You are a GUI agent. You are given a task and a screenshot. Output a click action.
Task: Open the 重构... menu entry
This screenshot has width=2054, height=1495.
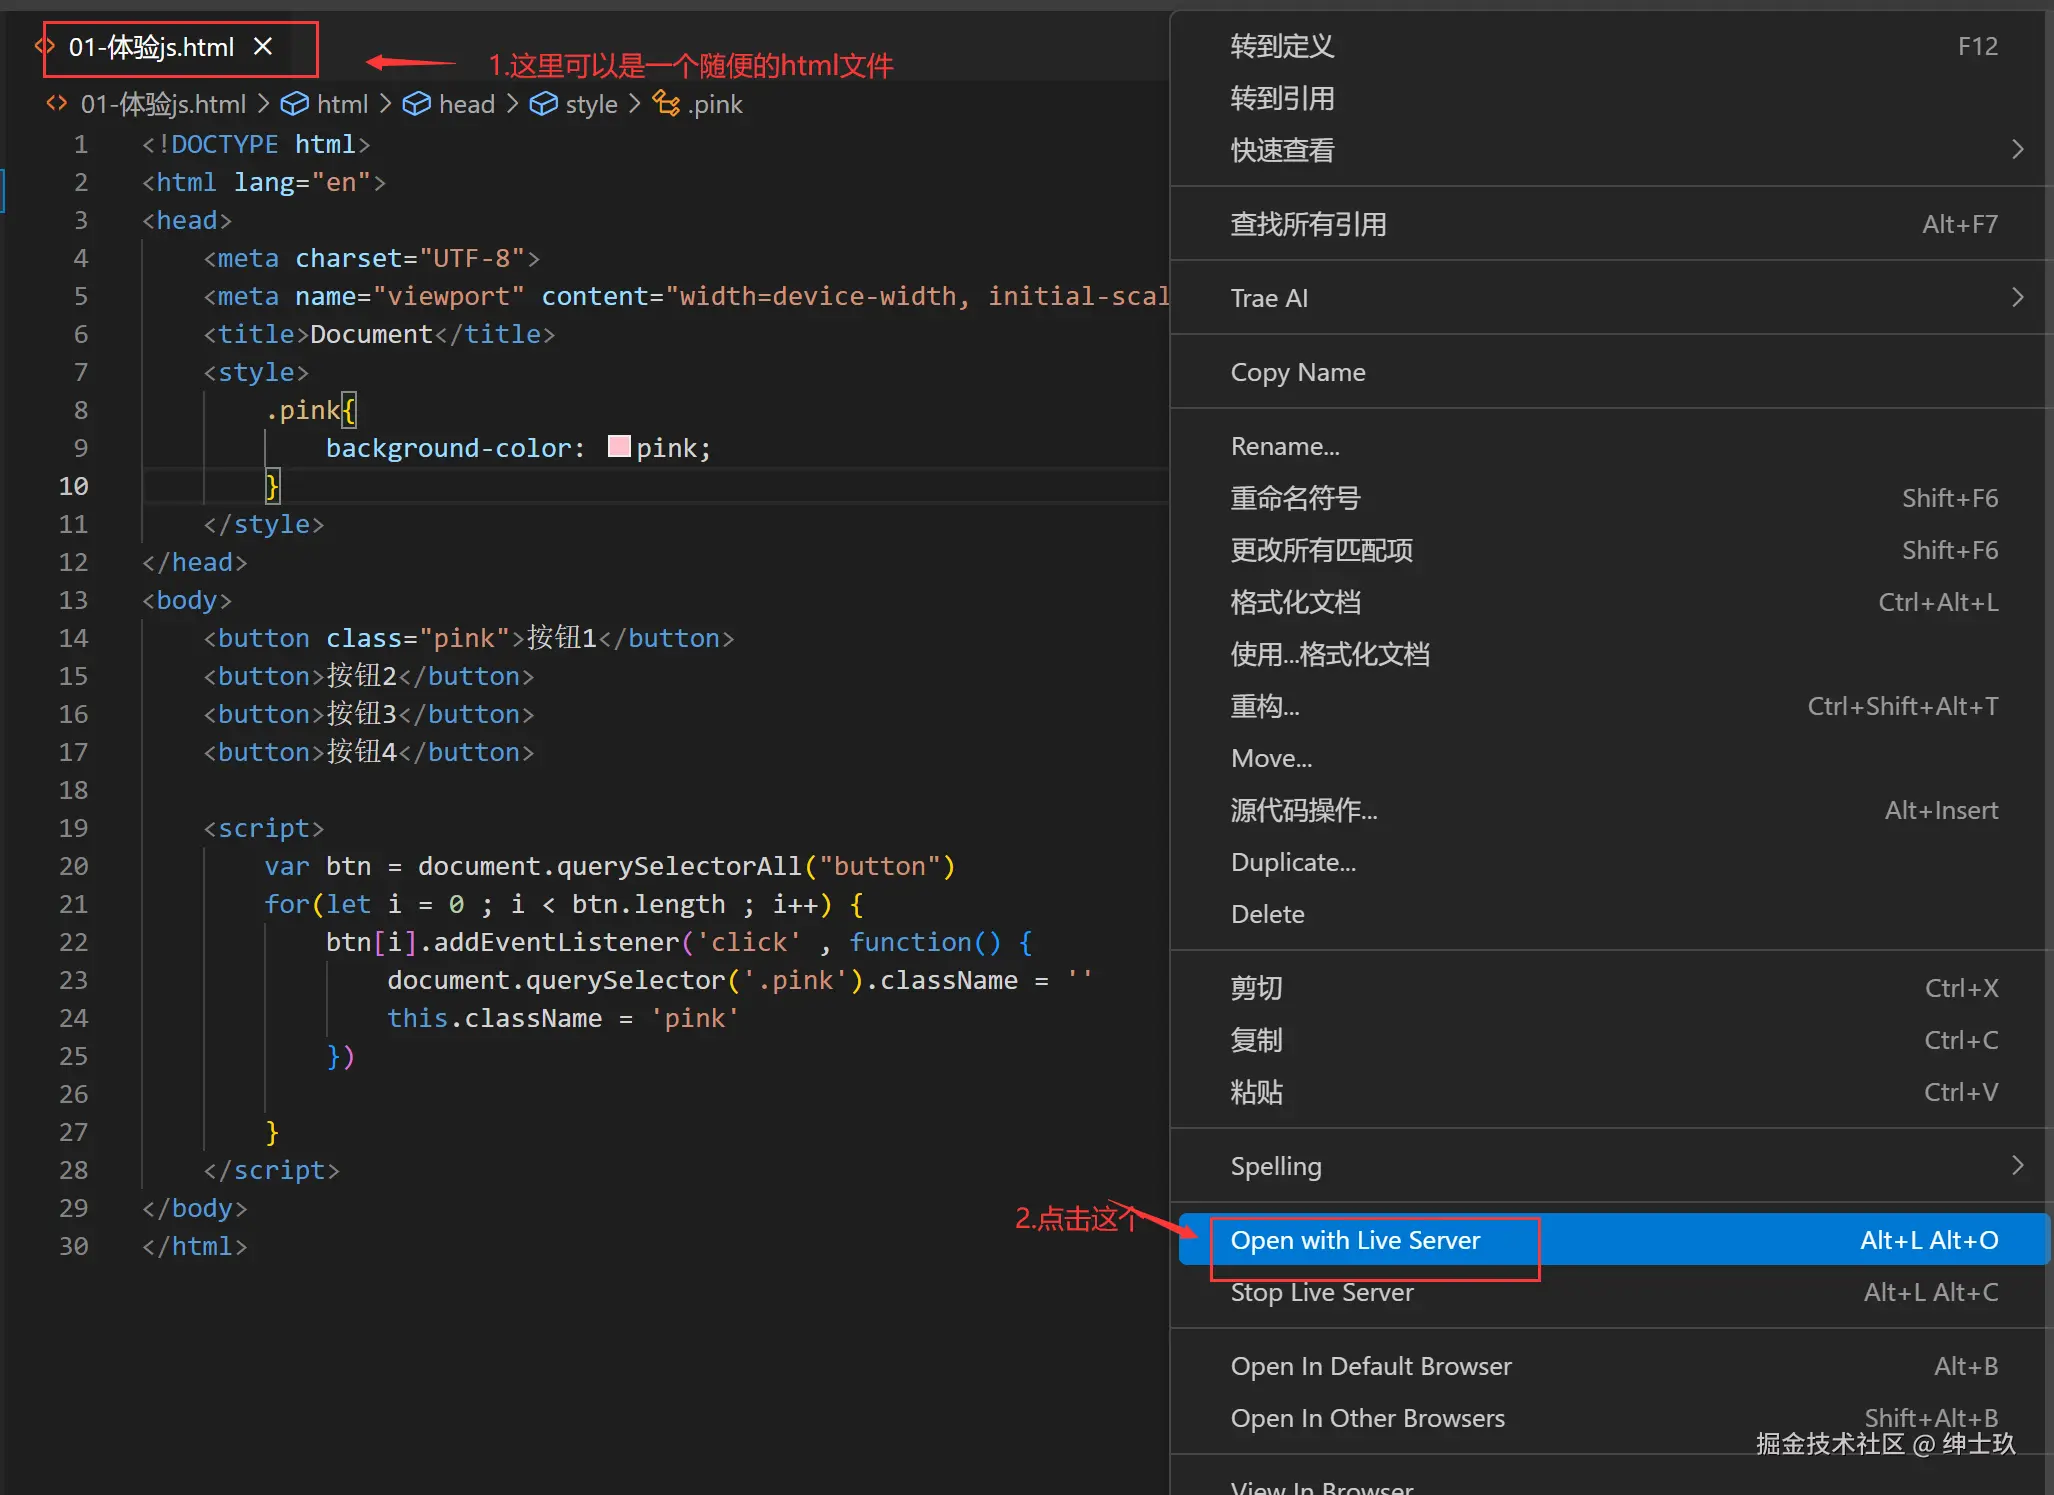[x=1611, y=706]
